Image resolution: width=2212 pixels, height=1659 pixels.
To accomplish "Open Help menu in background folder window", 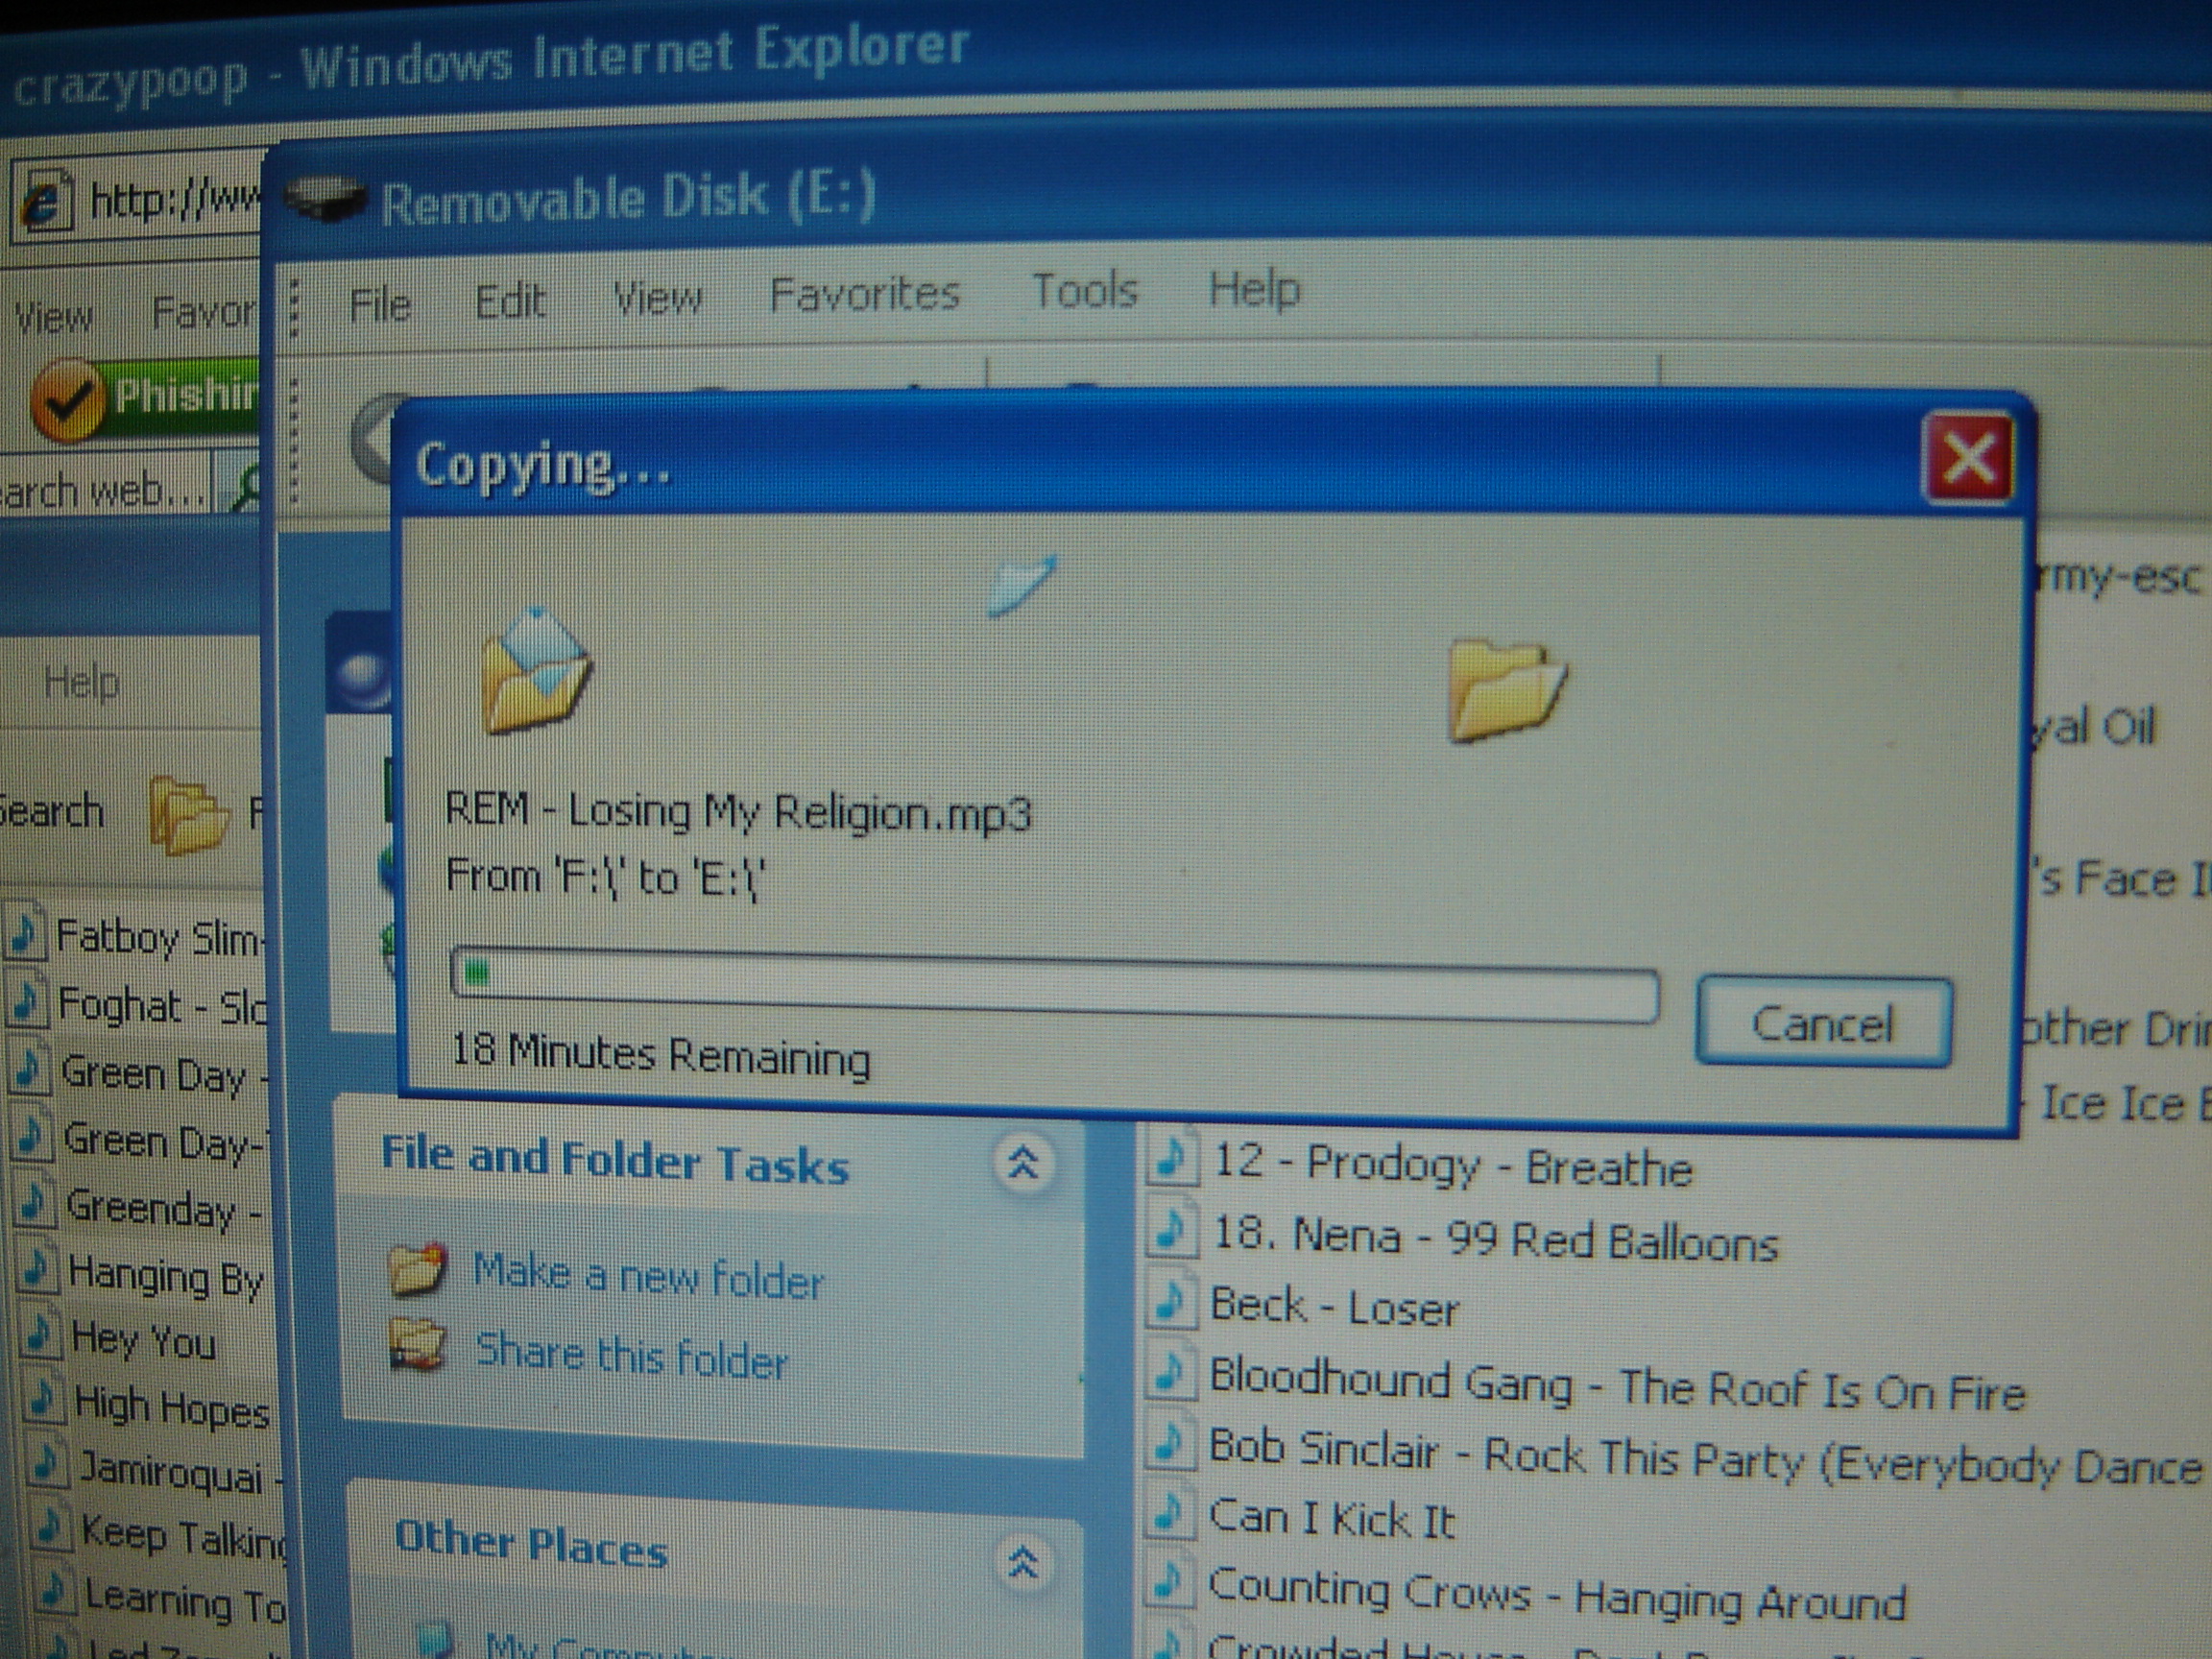I will pos(82,683).
